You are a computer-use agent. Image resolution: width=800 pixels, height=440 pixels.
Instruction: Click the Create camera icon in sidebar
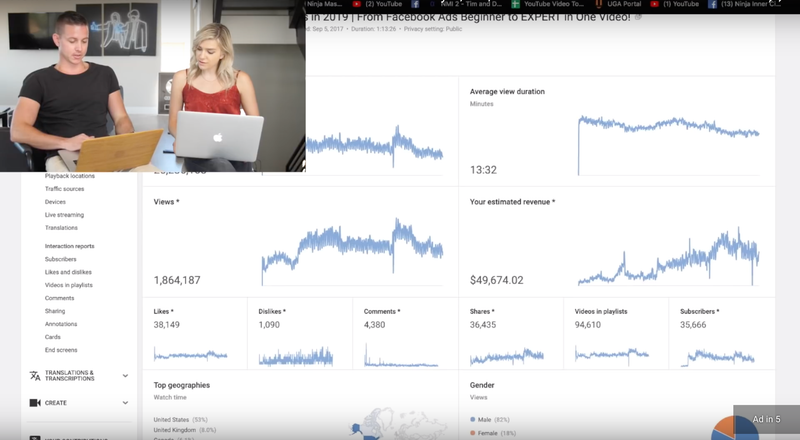click(35, 403)
